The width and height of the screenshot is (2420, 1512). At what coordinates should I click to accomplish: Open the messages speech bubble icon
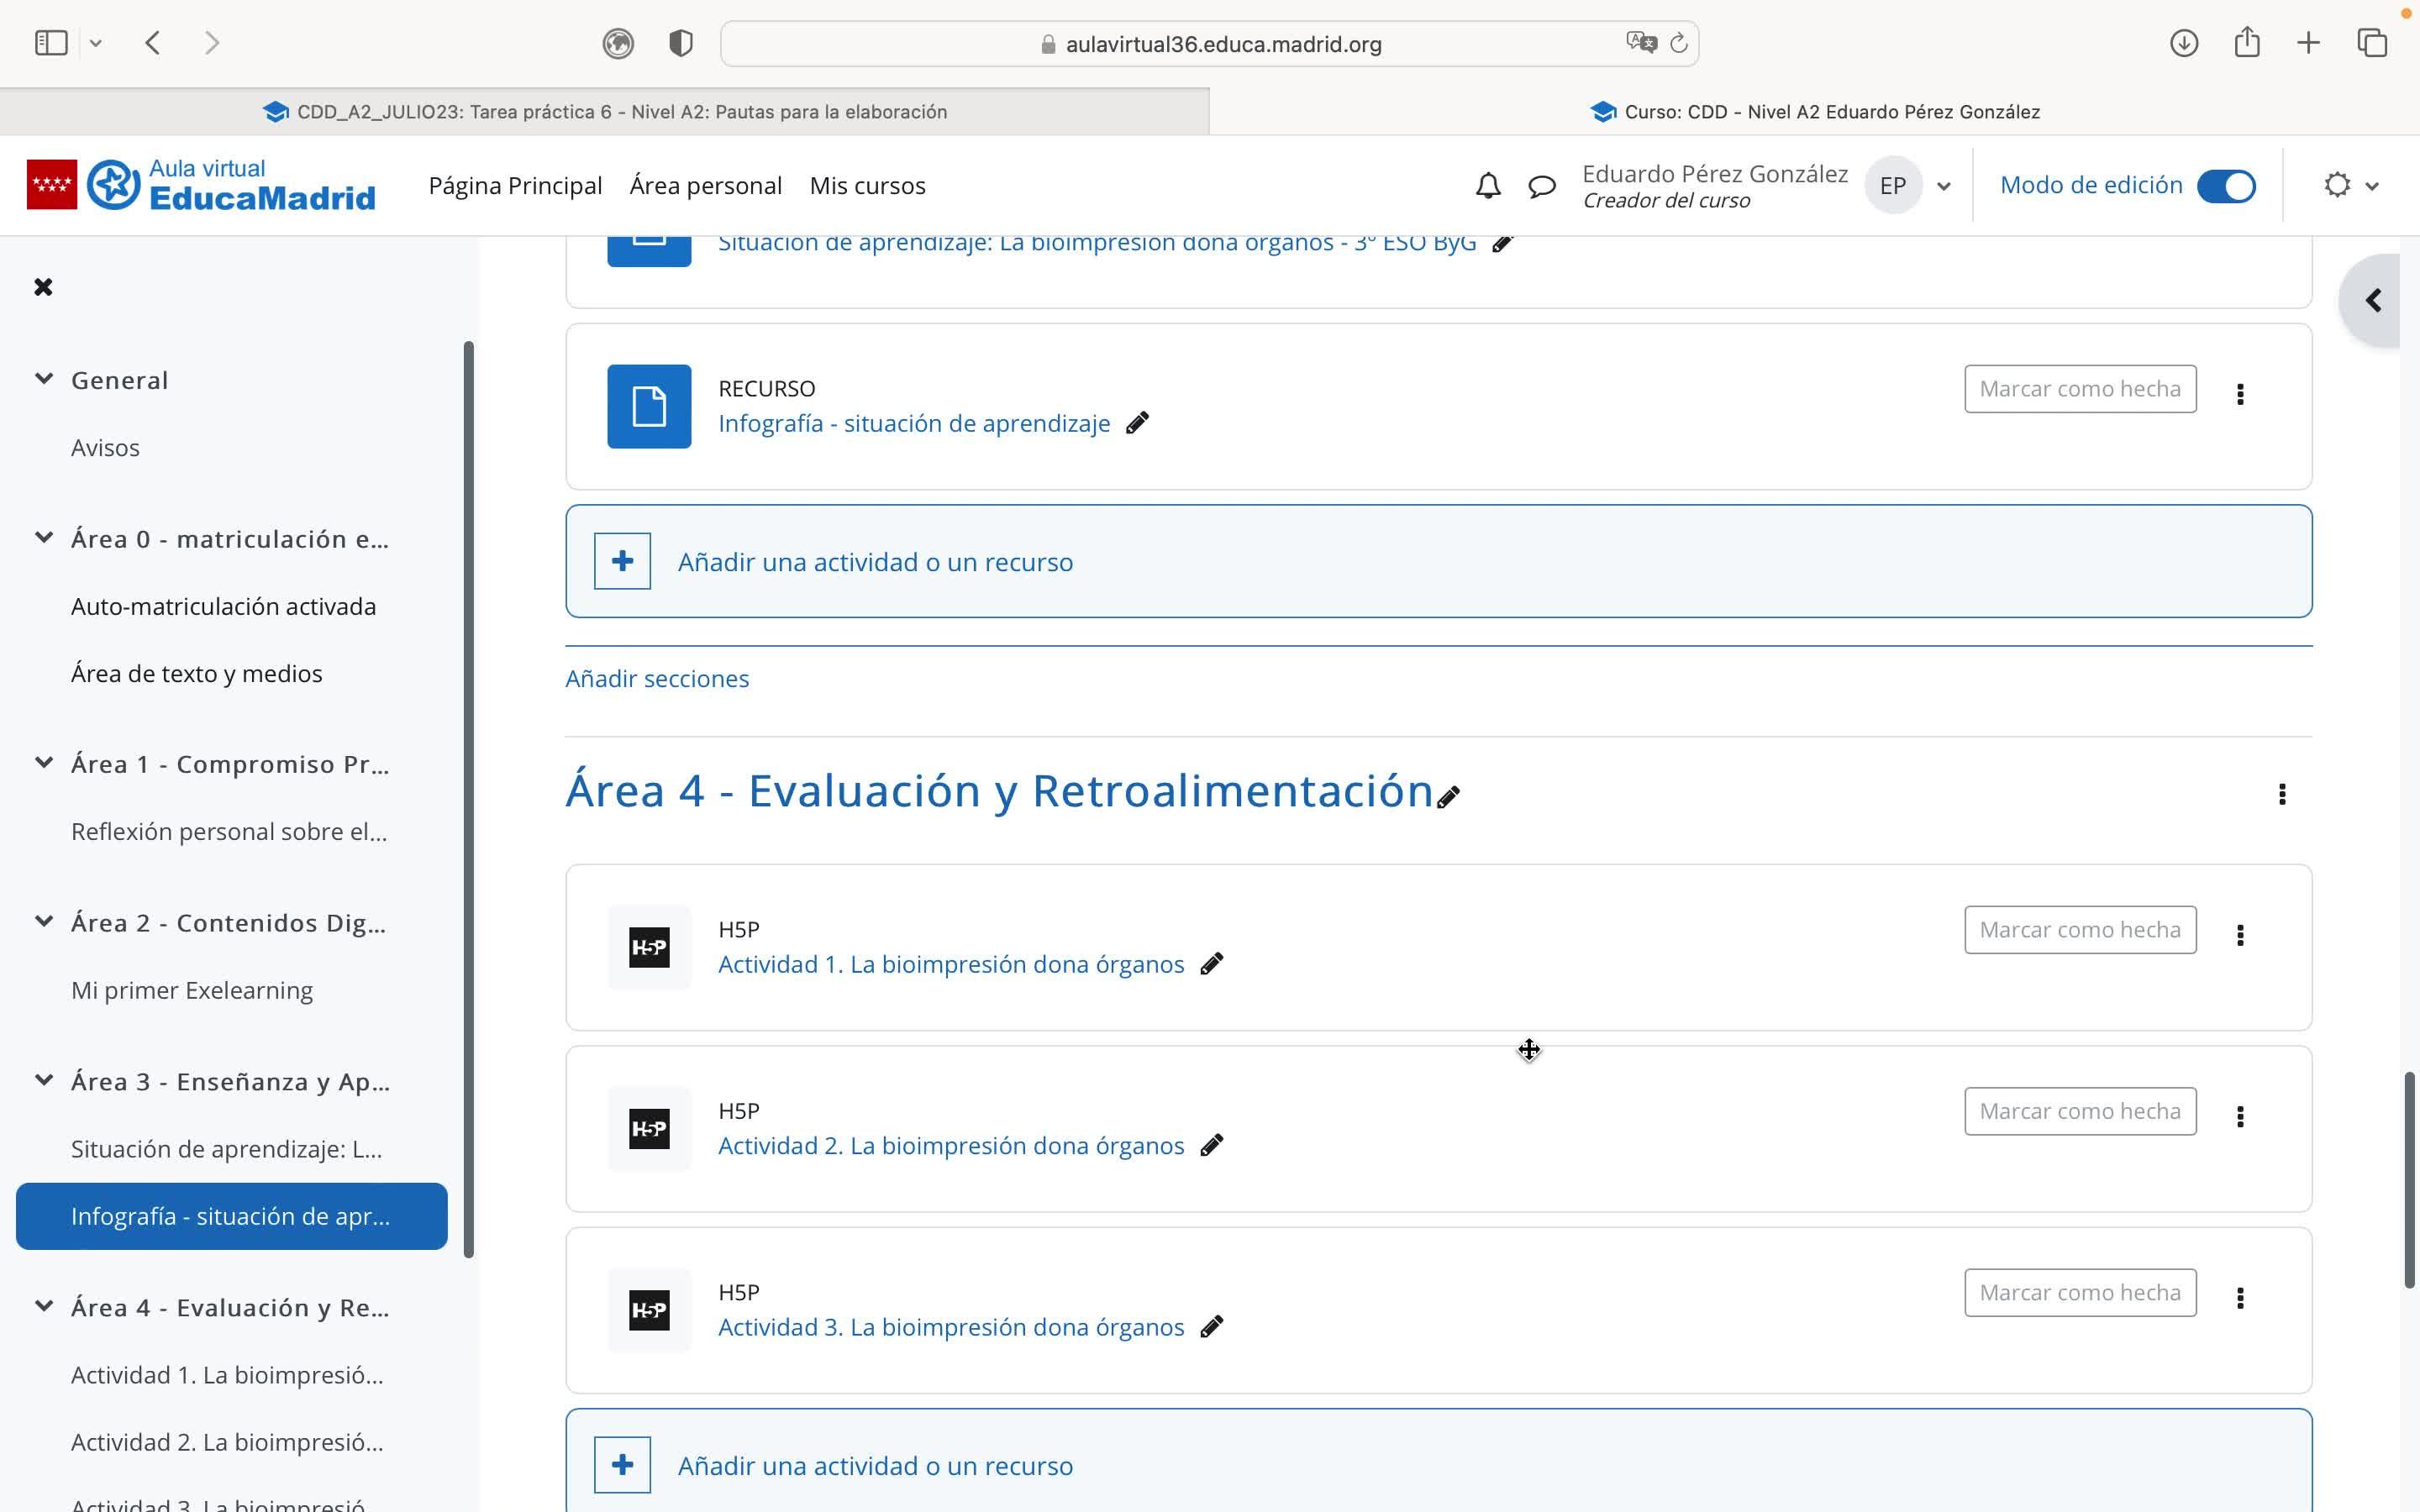(x=1541, y=186)
